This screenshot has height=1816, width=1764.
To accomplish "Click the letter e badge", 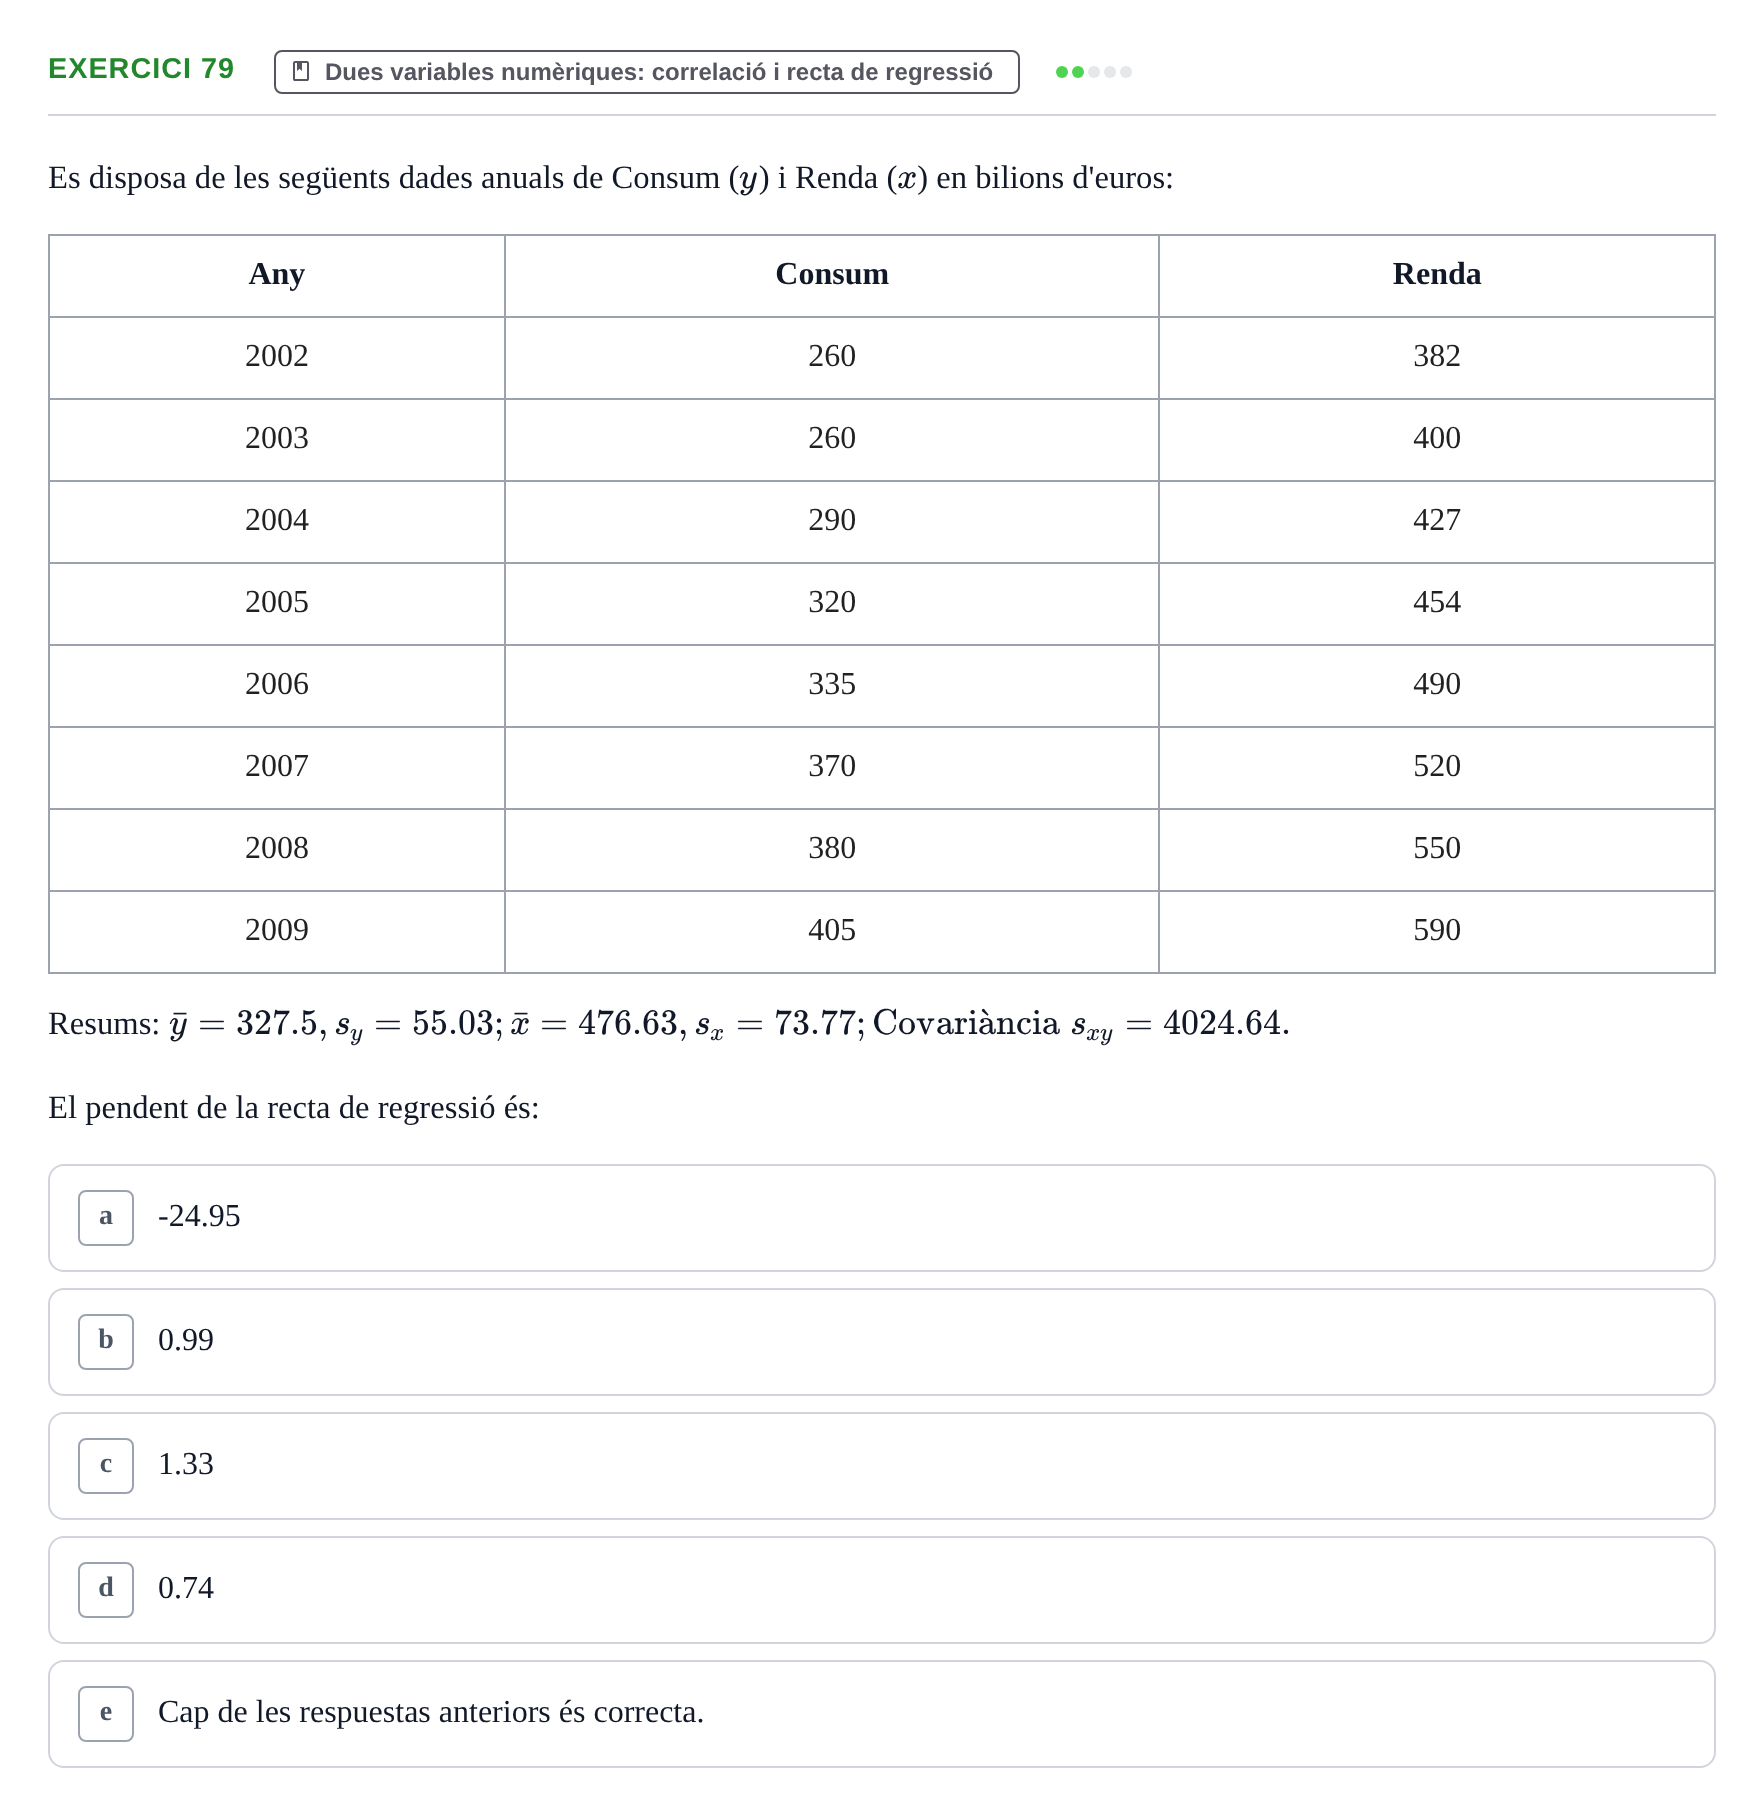I will (x=106, y=1713).
